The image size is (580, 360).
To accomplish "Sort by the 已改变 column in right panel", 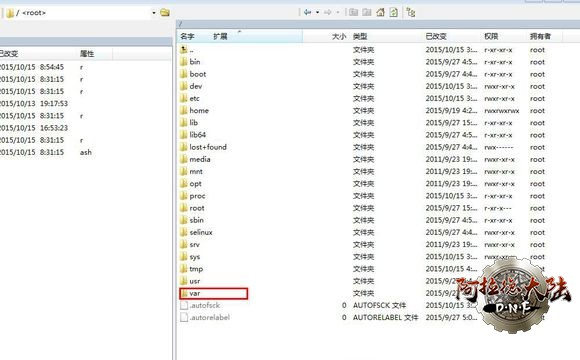I will [x=436, y=36].
